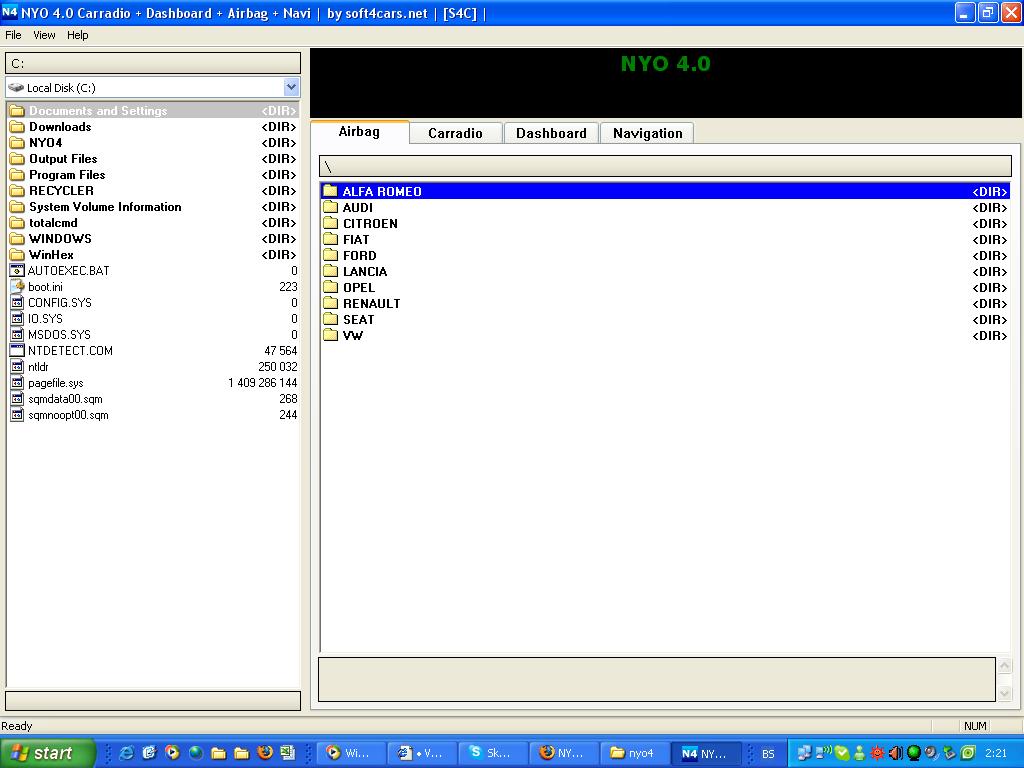Image resolution: width=1024 pixels, height=768 pixels.
Task: Select the pagefile.sys file icon
Action: click(17, 383)
